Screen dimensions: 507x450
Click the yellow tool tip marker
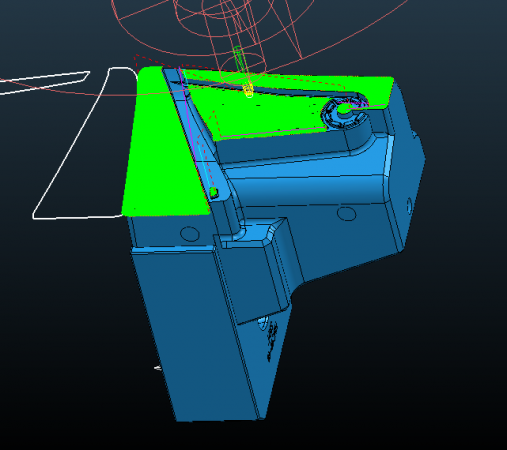(x=248, y=90)
